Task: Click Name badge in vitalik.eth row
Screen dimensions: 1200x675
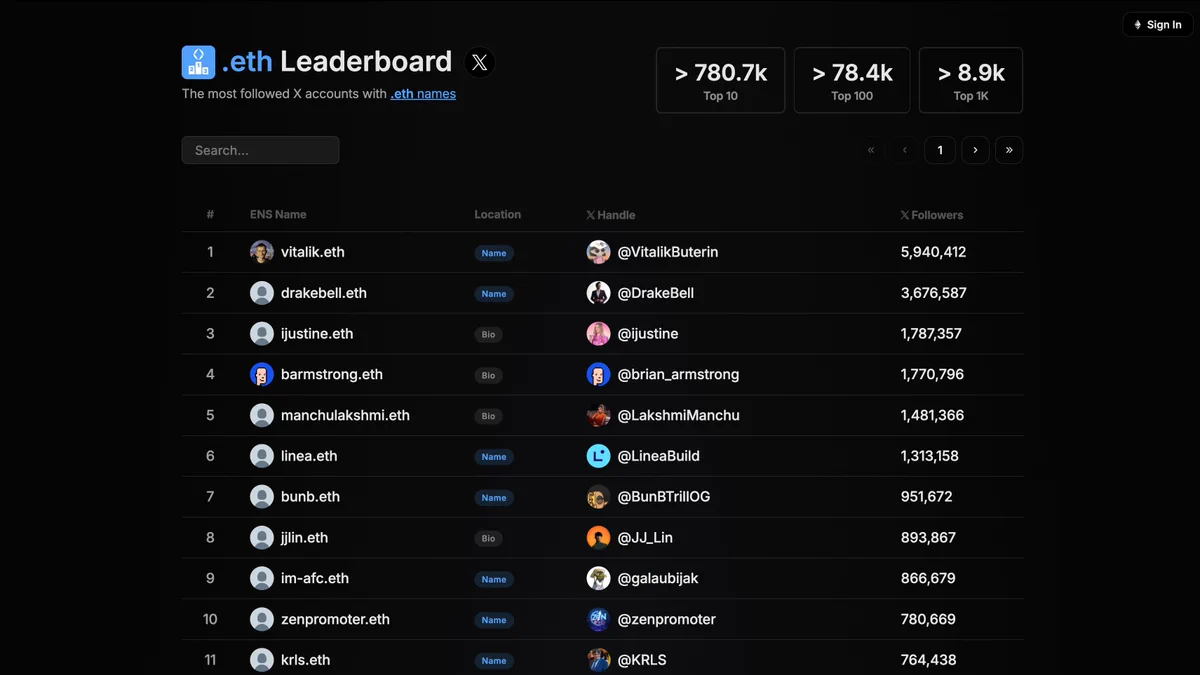Action: [x=494, y=253]
